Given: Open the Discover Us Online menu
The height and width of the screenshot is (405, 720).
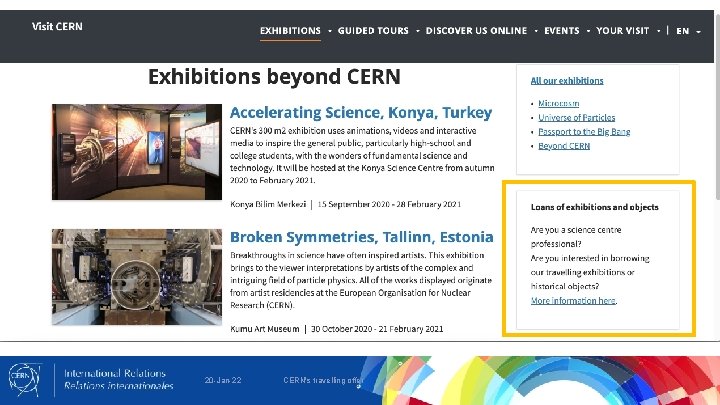Looking at the screenshot, I should (476, 31).
